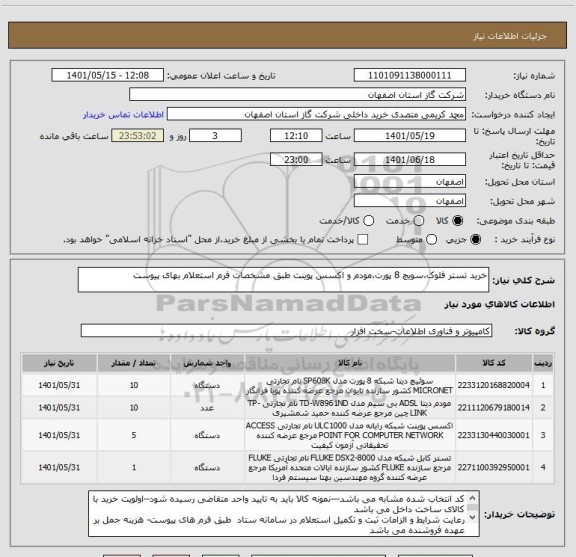This screenshot has height=557, width=576.
Task: Click the کد کالا column header
Action: click(x=494, y=363)
